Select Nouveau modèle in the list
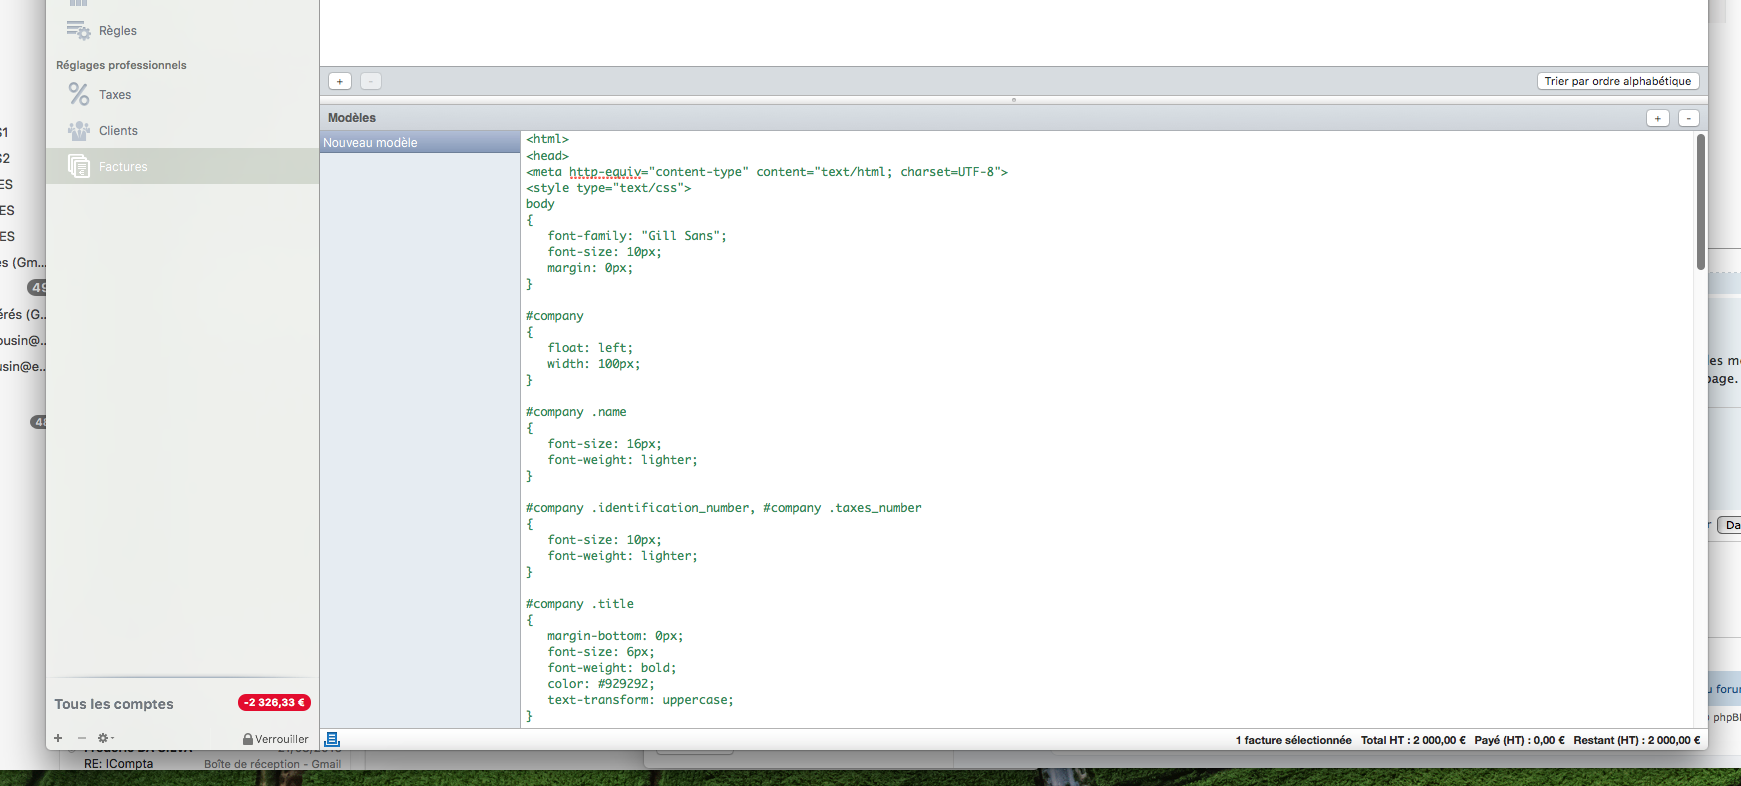Screen dimensions: 1741x786 coord(420,142)
